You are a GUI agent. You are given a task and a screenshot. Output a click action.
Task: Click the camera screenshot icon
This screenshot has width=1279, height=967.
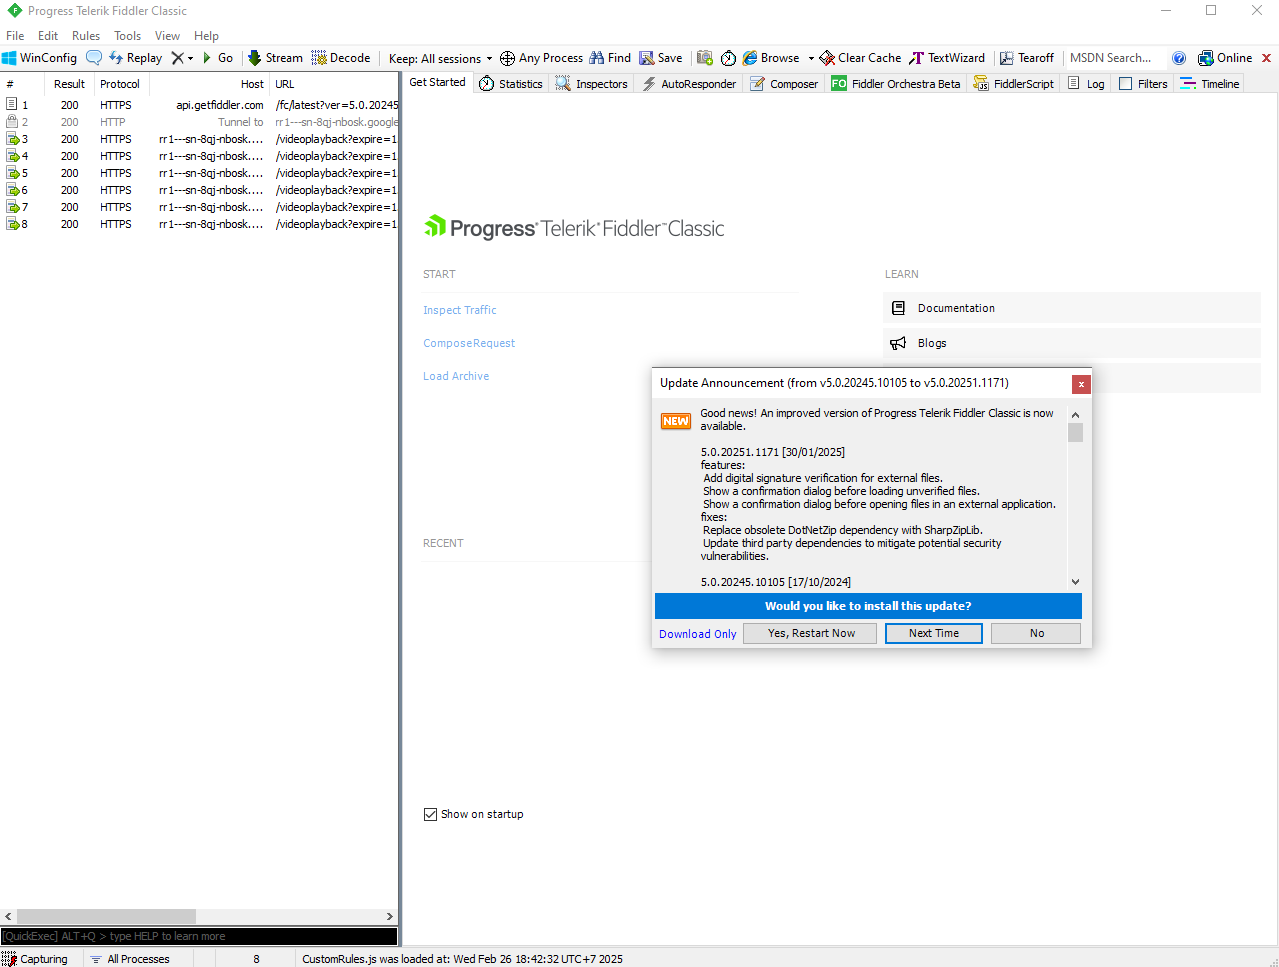[x=705, y=58]
